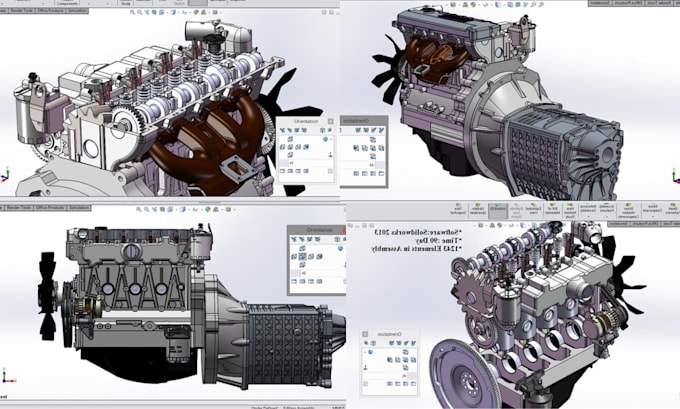Bill of Materials button in mirrored lower-right ribbon
Image resolution: width=680 pixels, height=409 pixels.
(x=552, y=209)
